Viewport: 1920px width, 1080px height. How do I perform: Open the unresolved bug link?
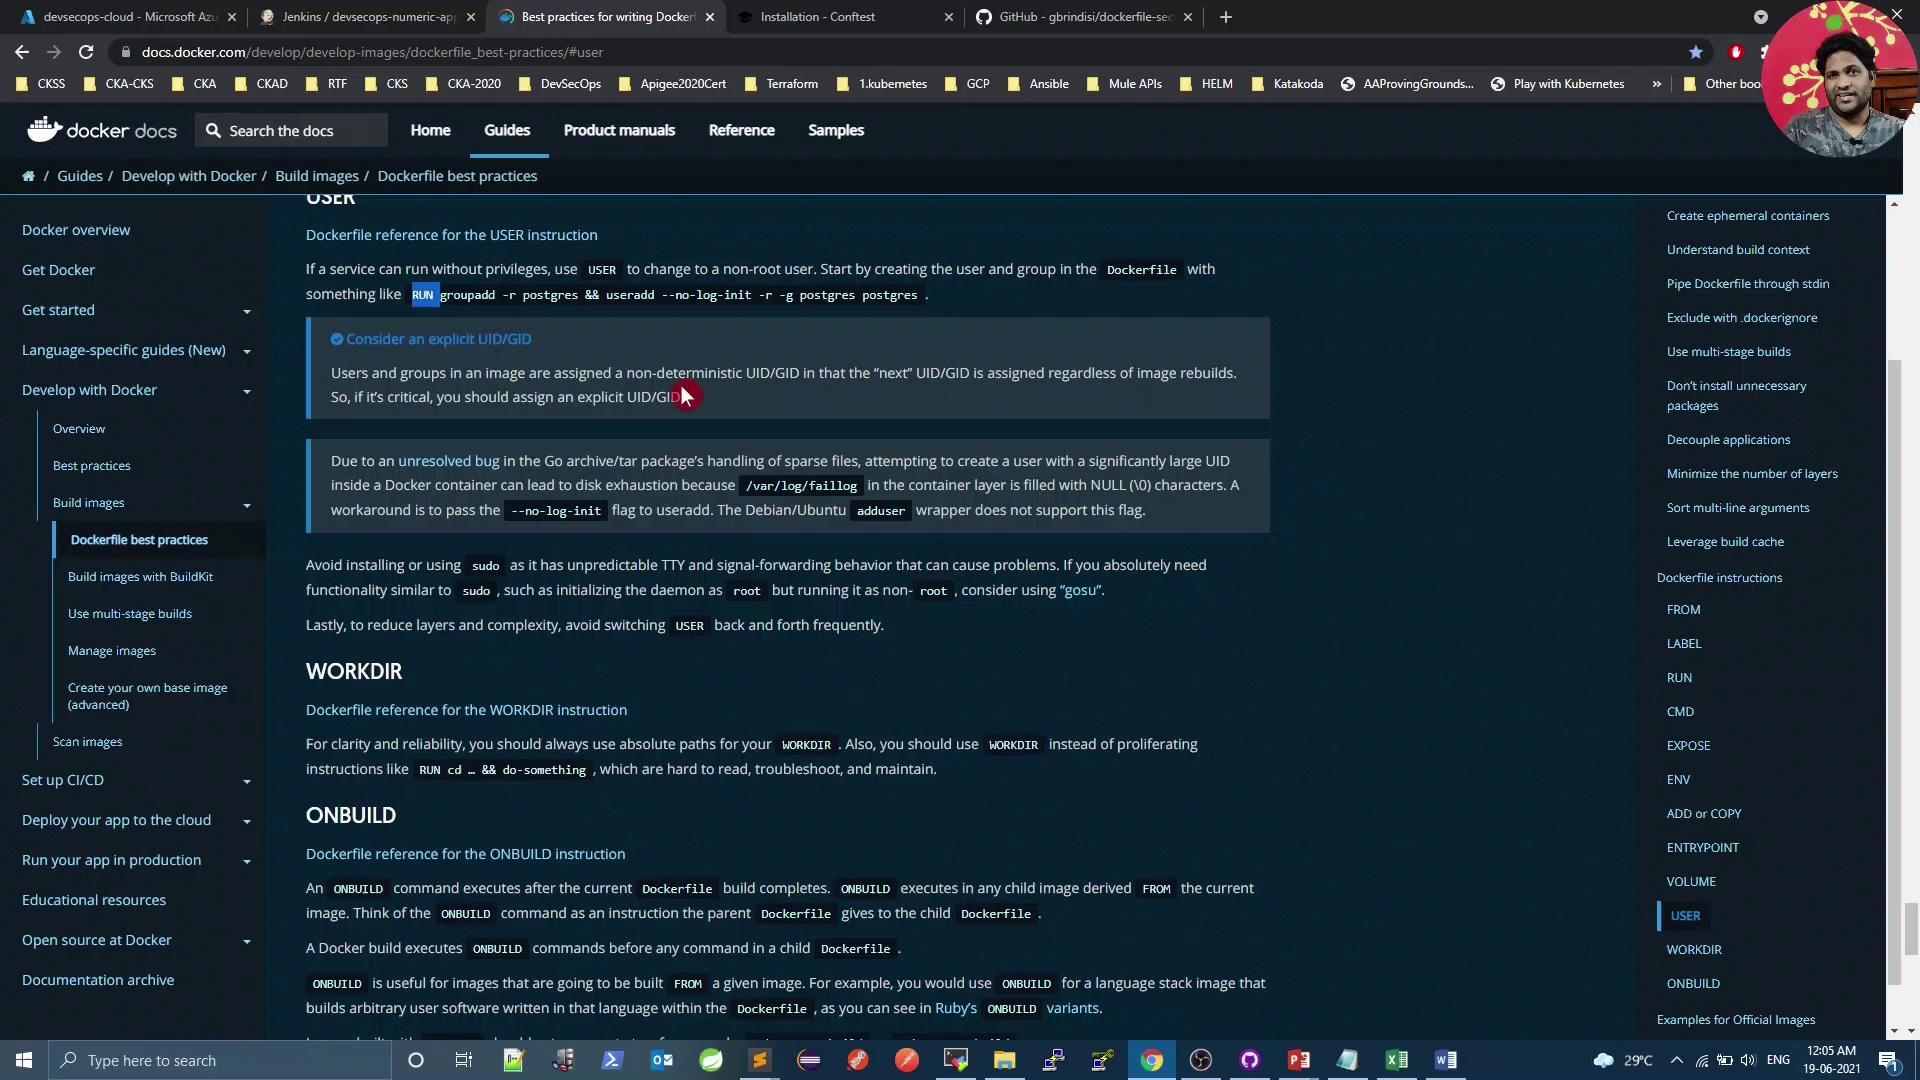click(x=448, y=461)
